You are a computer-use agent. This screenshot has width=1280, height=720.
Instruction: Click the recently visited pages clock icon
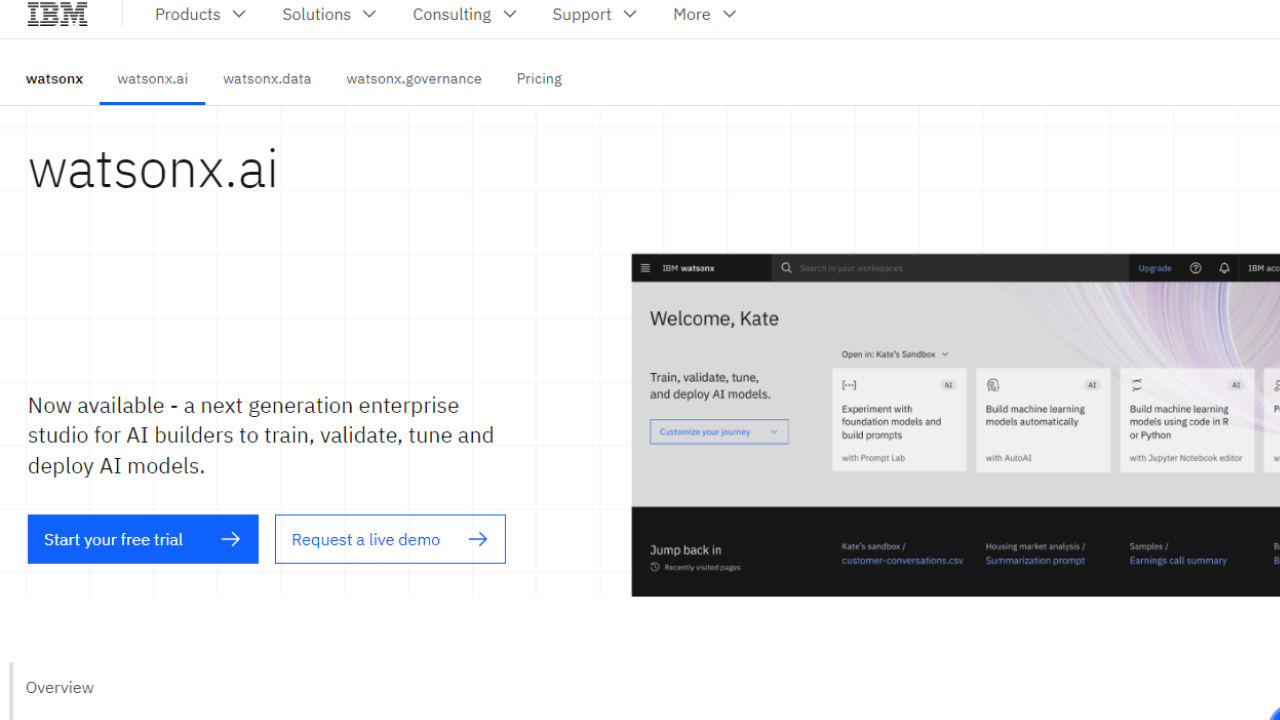[x=655, y=567]
